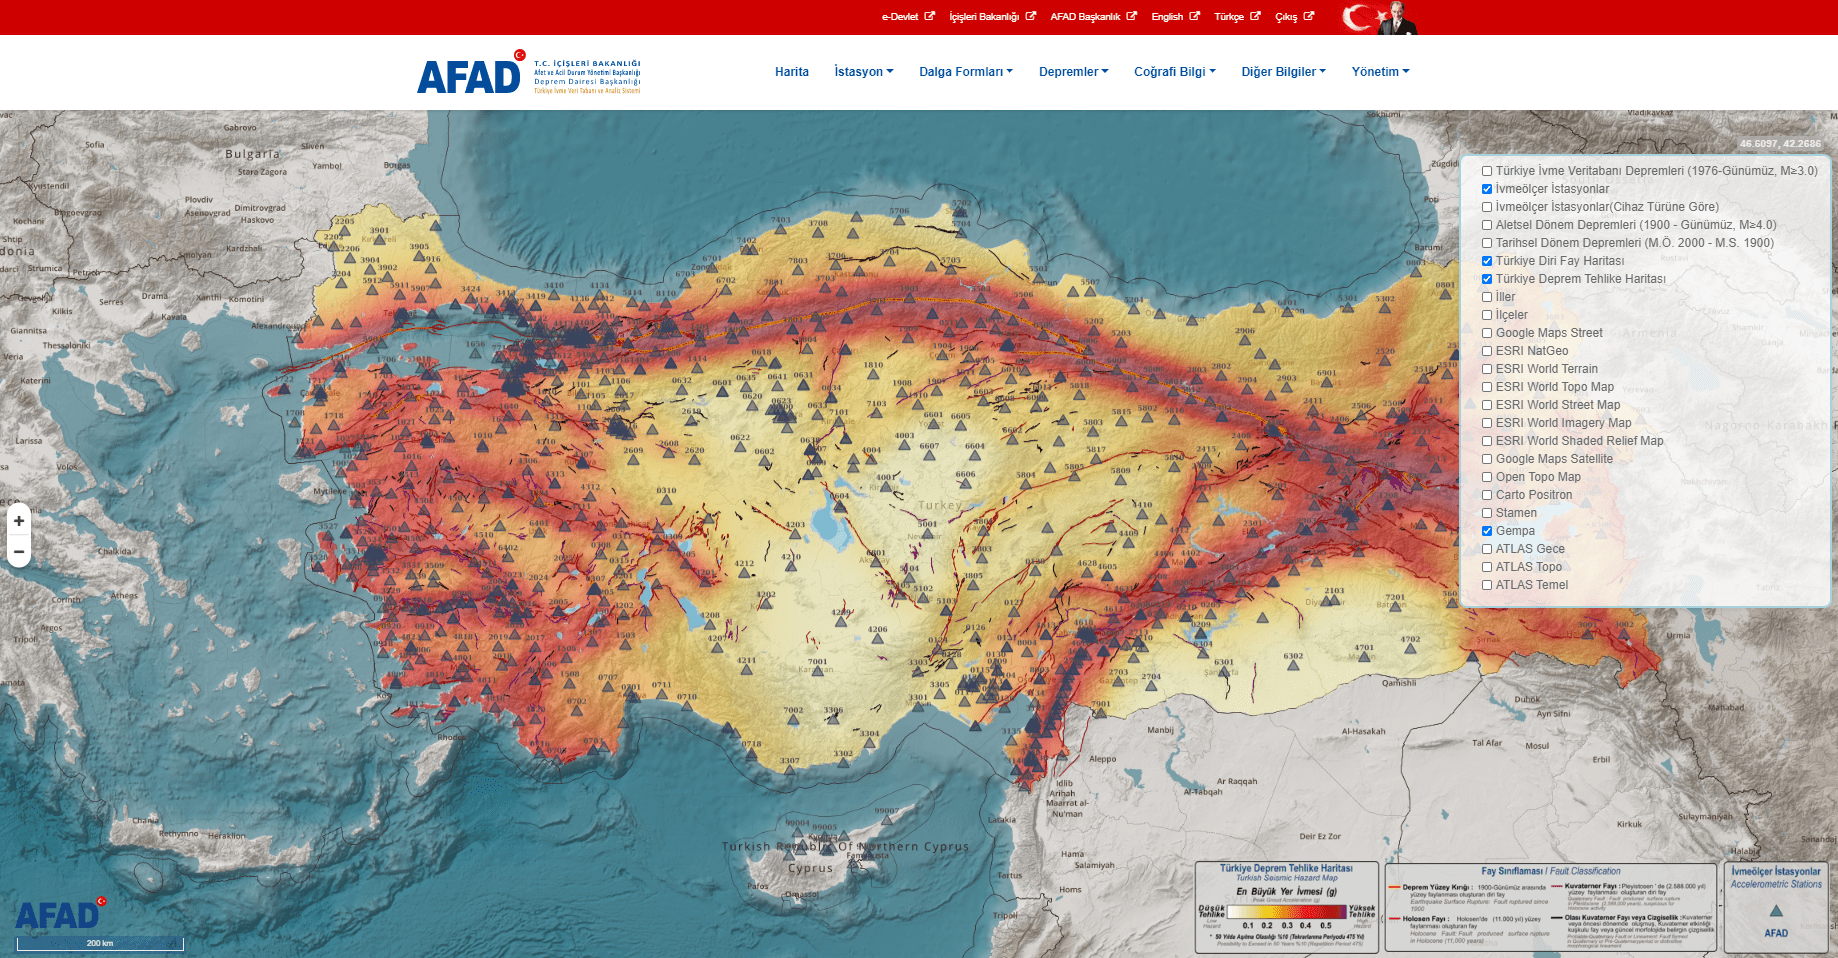Click the AFAD logo in the header
Viewport: 1838px width, 958px height.
pos(529,74)
